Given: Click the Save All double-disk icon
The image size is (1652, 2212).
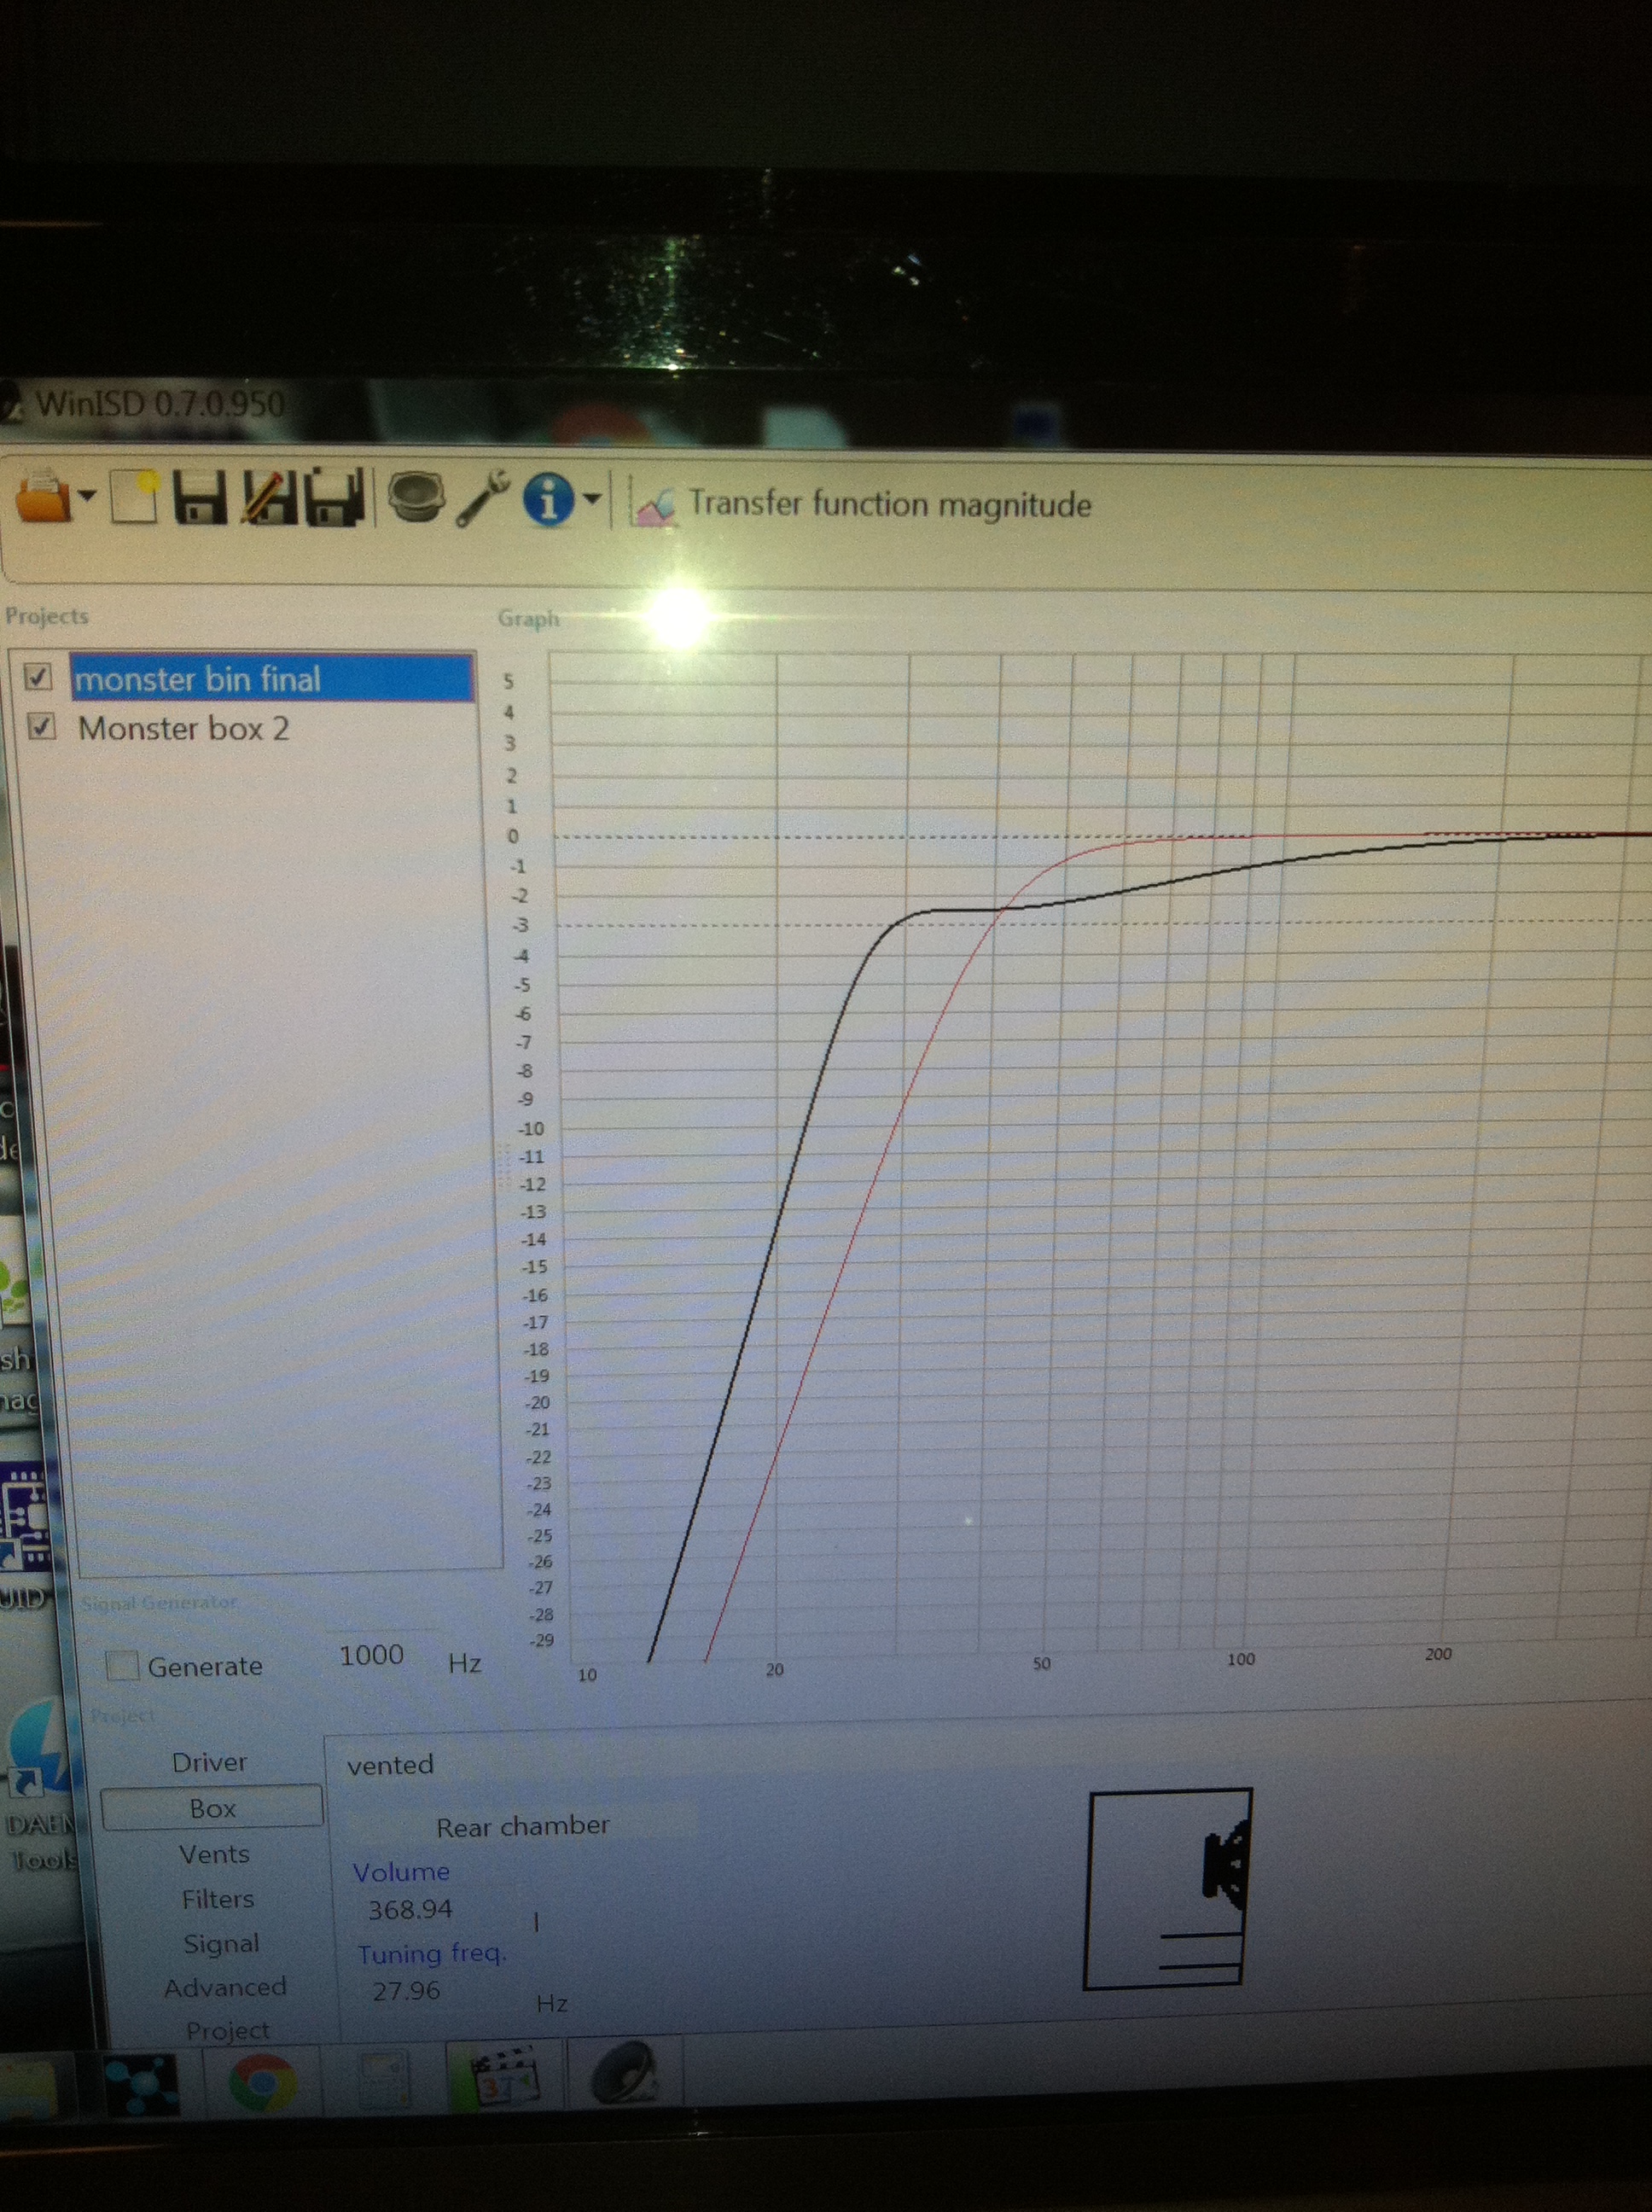Looking at the screenshot, I should click(335, 497).
